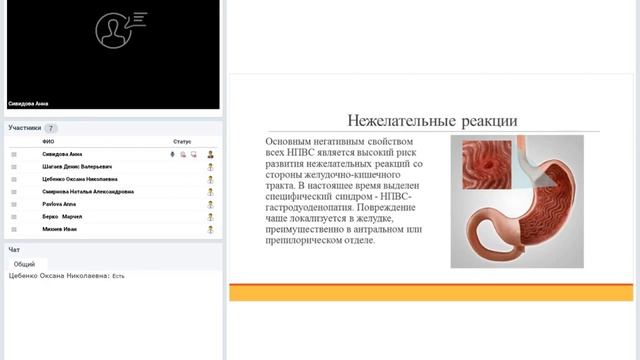640x360 pixels.
Task: Click the grey square beside Смирнова Наталья Александровна
Action: point(14,192)
